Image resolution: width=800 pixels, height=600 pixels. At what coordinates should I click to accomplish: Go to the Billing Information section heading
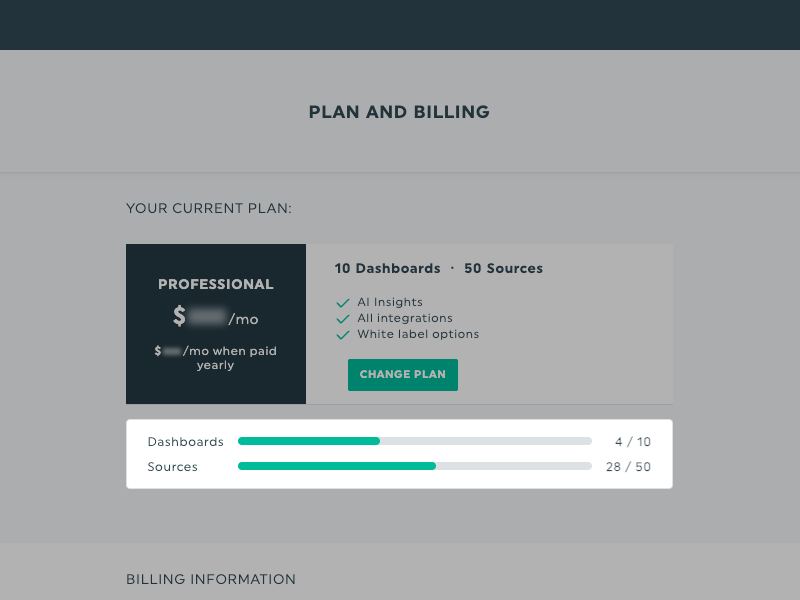(211, 579)
